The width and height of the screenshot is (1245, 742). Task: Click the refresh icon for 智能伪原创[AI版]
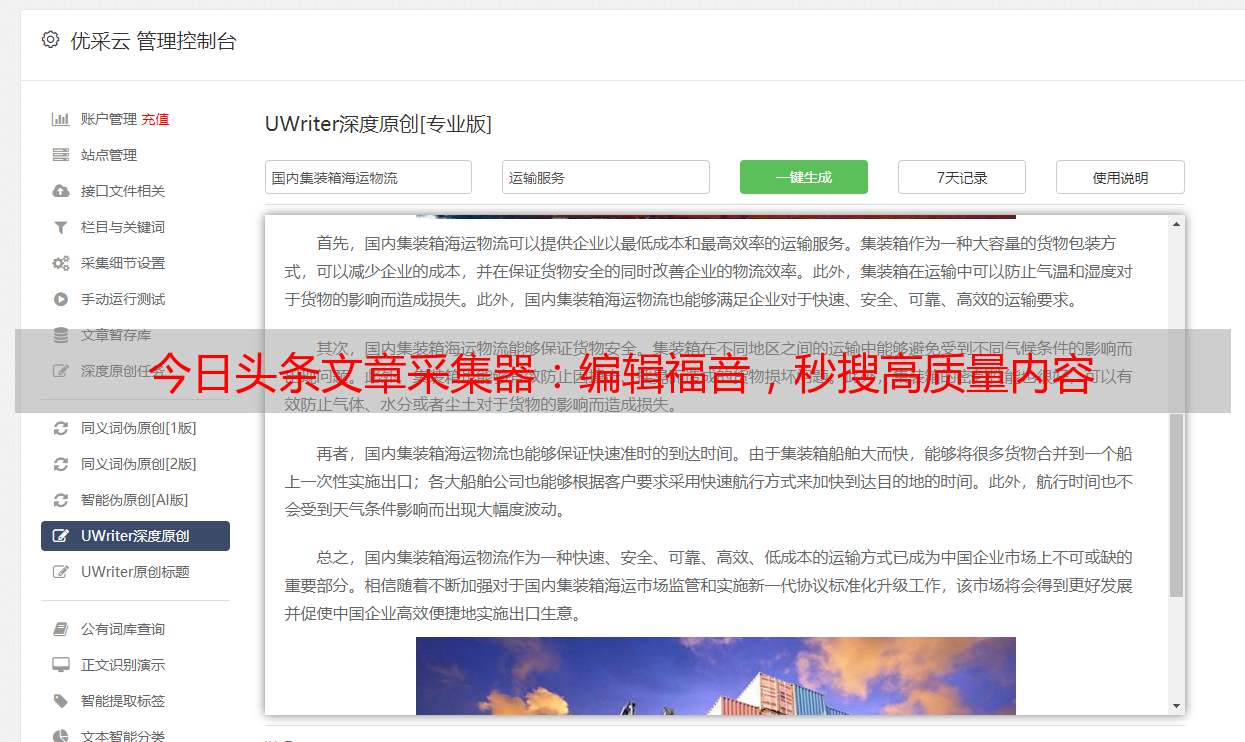point(61,500)
